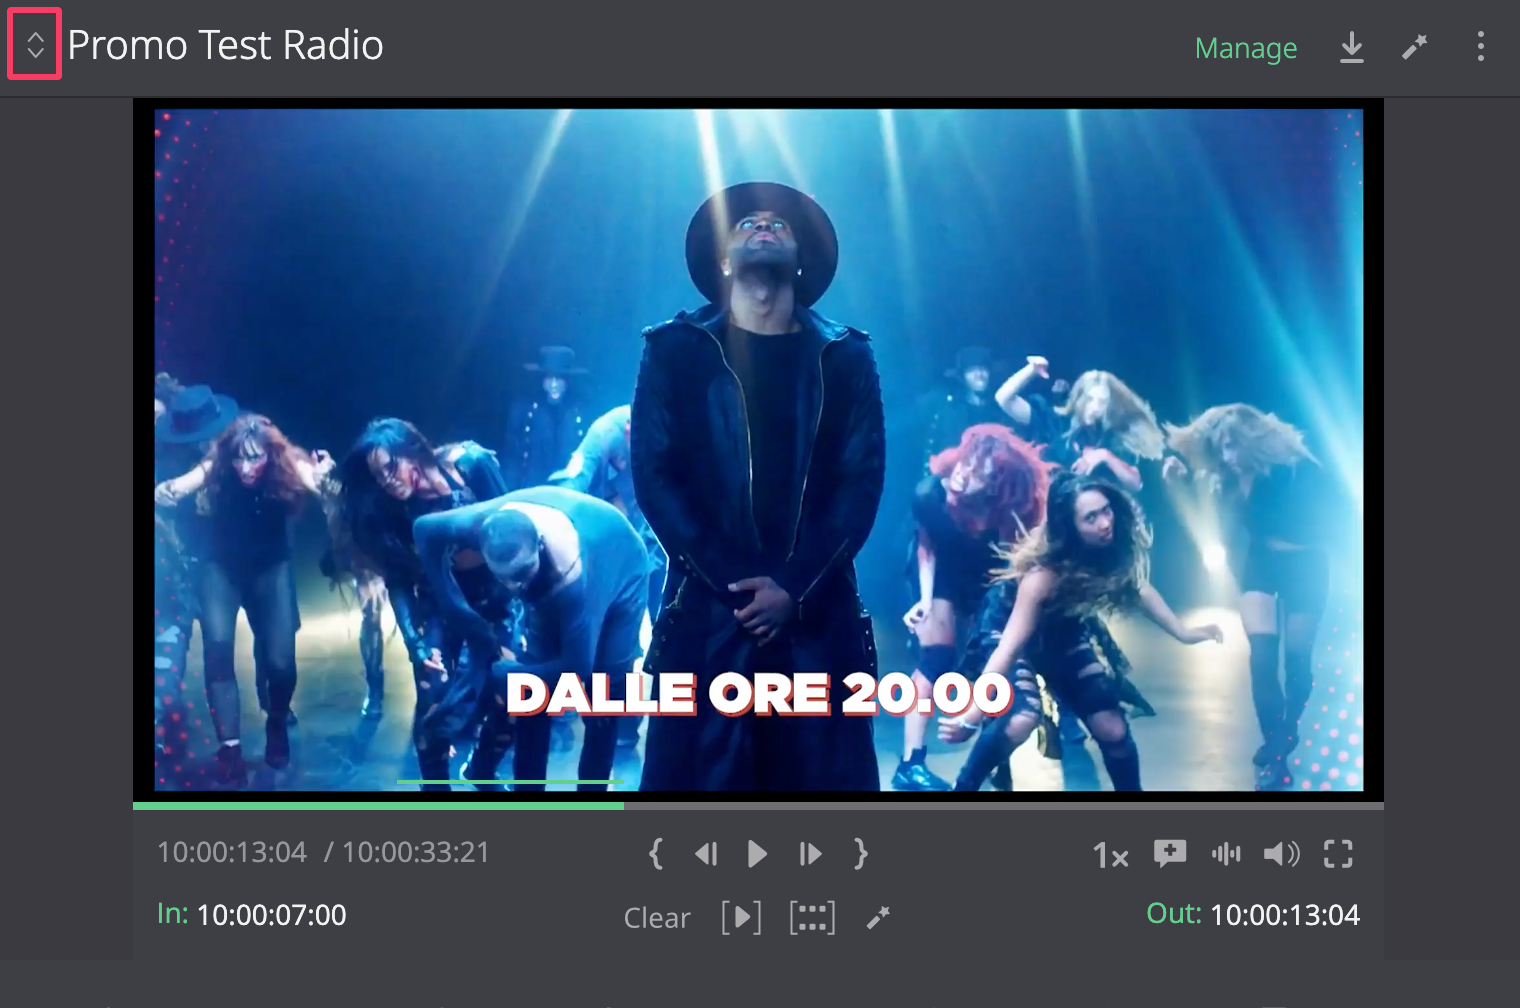Viewport: 1520px width, 1008px height.
Task: Open the three-dot more options menu
Action: coord(1481,46)
